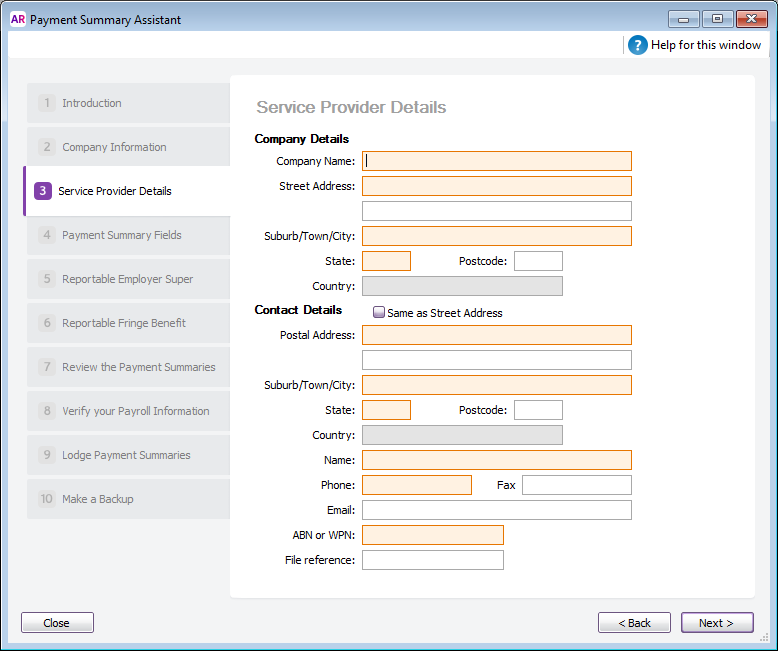Click the Email field
778x651 pixels.
pos(497,510)
